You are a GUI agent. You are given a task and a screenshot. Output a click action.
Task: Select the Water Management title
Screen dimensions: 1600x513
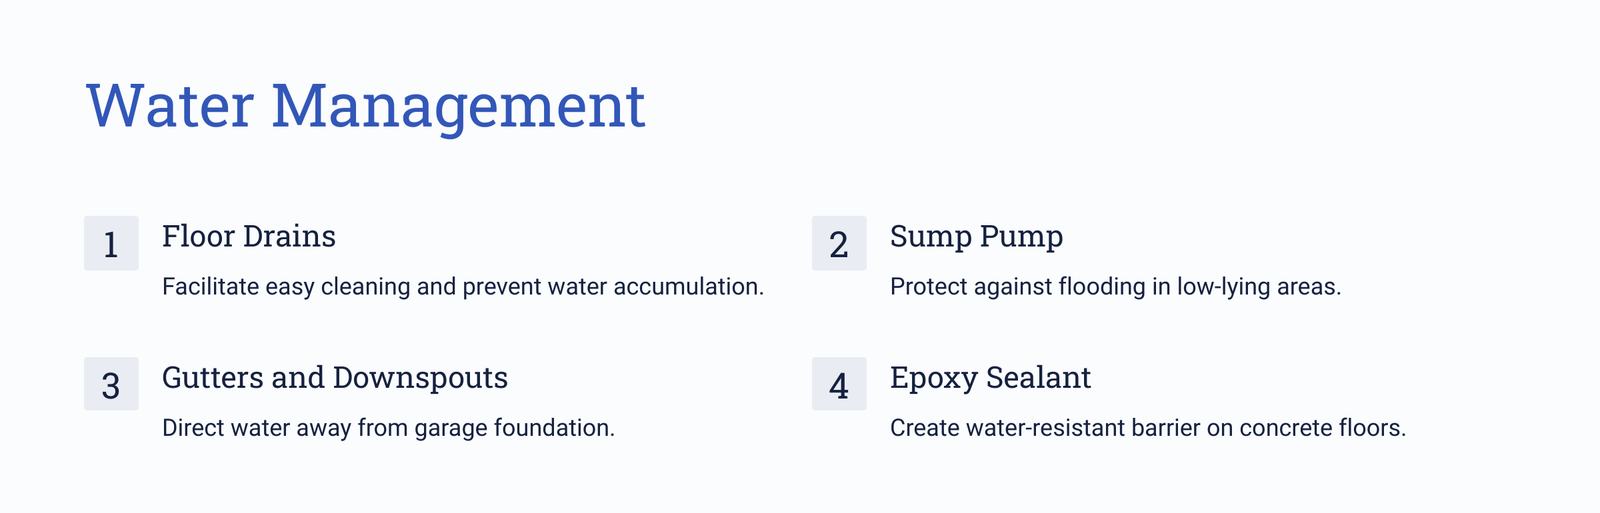click(366, 106)
